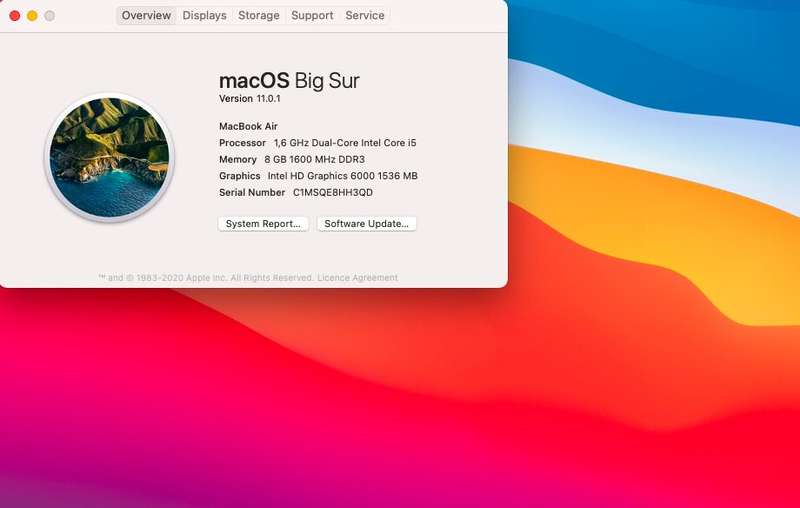
Task: Click the Memory label
Action: [x=238, y=159]
